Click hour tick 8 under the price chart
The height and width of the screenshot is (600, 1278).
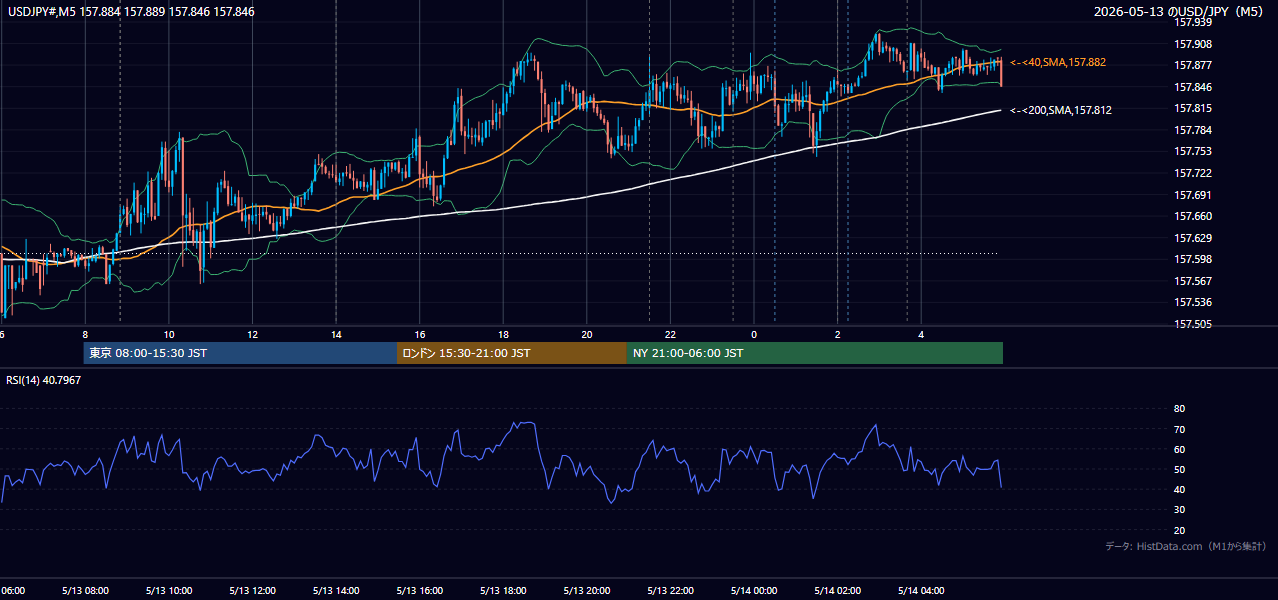pos(85,334)
